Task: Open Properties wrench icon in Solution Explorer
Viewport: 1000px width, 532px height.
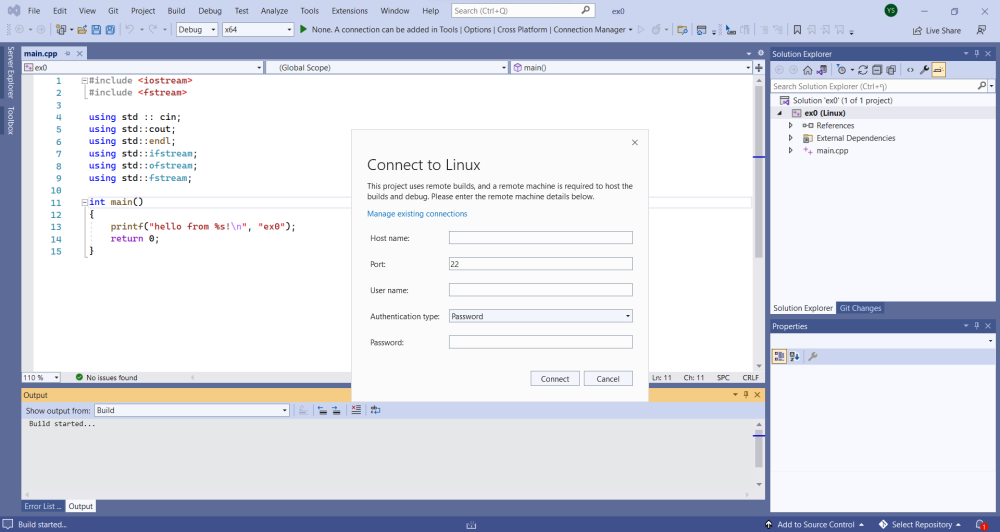Action: coord(924,70)
